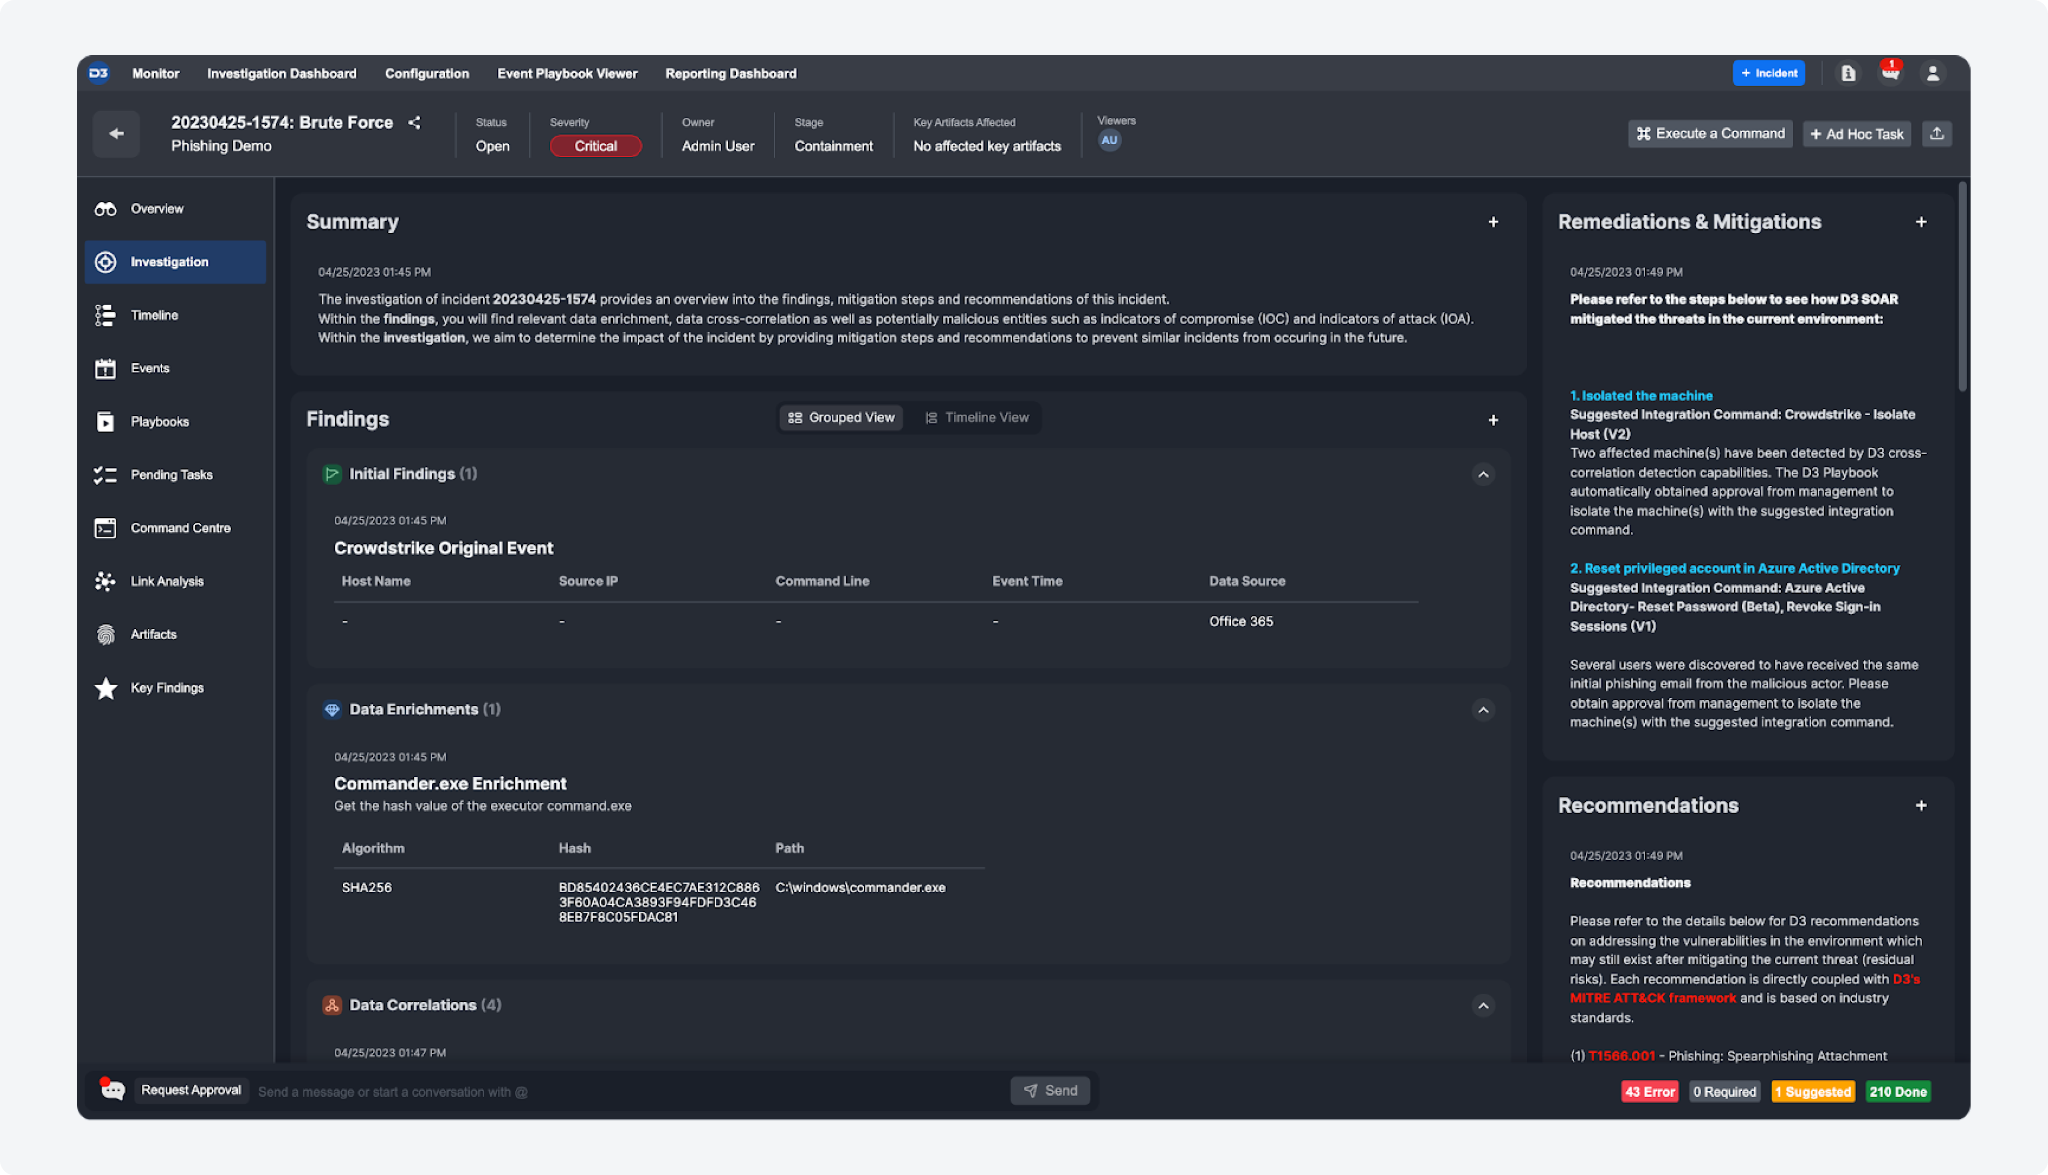
Task: Open the chat bubble icon at bottom left
Action: [112, 1090]
